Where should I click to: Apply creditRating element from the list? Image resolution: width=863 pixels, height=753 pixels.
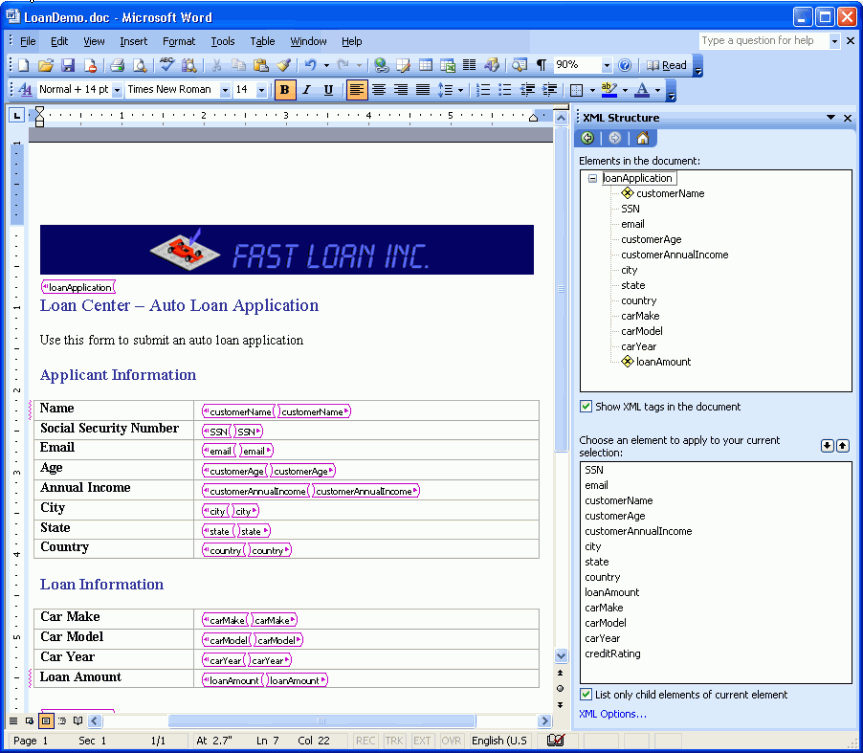pyautogui.click(x=613, y=653)
